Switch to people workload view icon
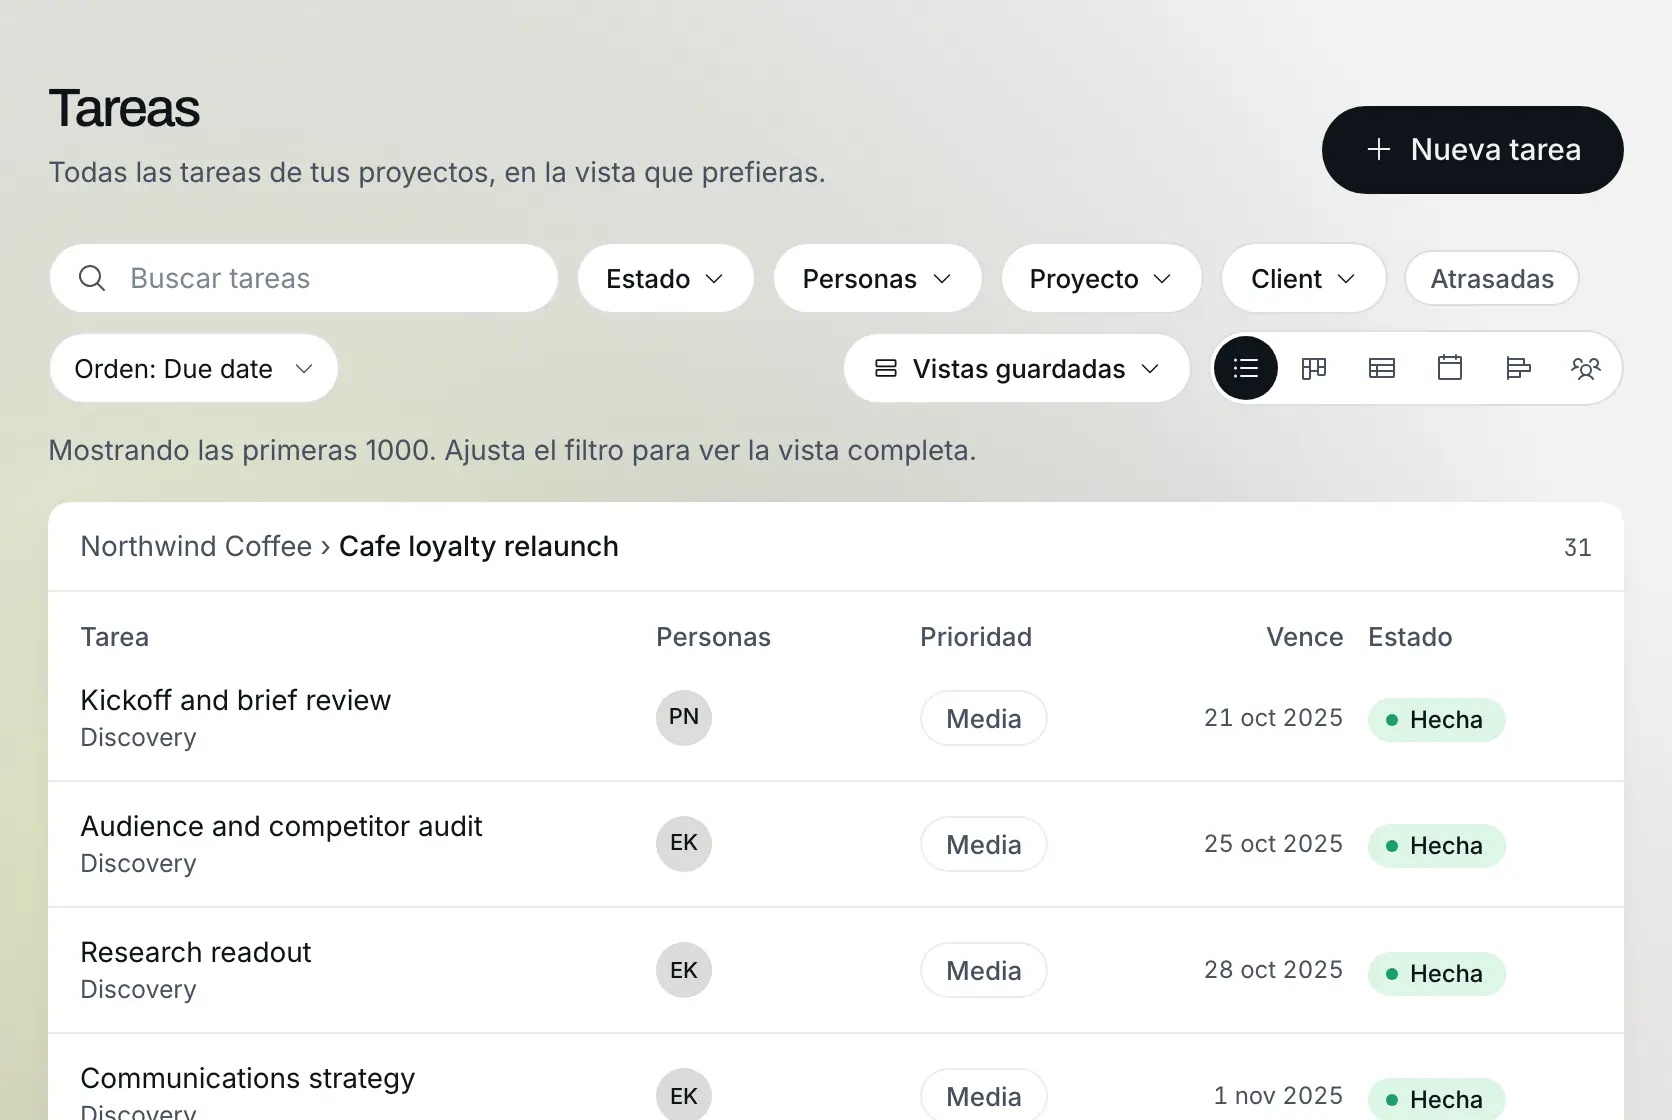This screenshot has width=1672, height=1120. (x=1586, y=368)
